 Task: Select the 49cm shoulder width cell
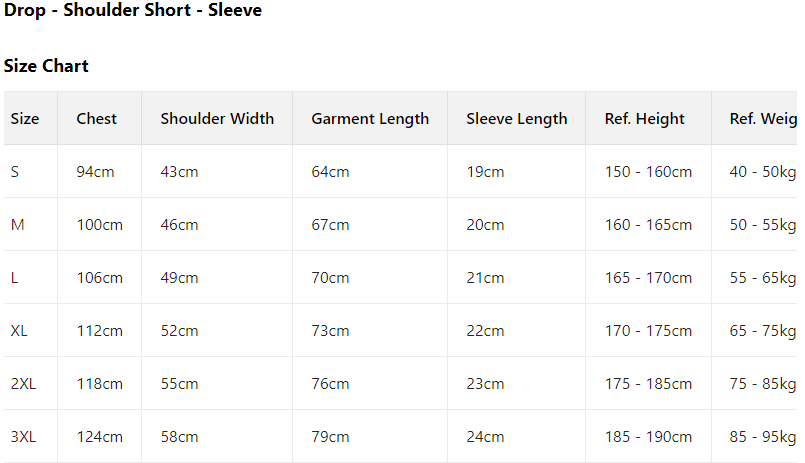pyautogui.click(x=179, y=277)
